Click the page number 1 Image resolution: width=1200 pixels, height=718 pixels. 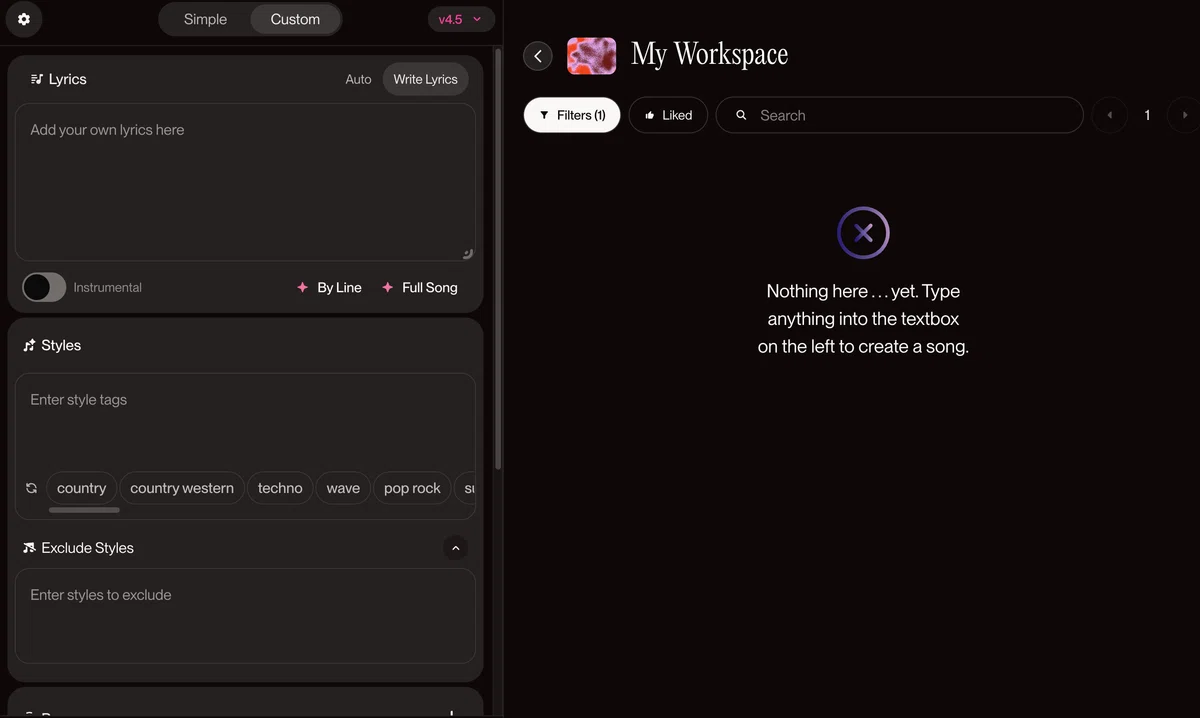click(1147, 115)
